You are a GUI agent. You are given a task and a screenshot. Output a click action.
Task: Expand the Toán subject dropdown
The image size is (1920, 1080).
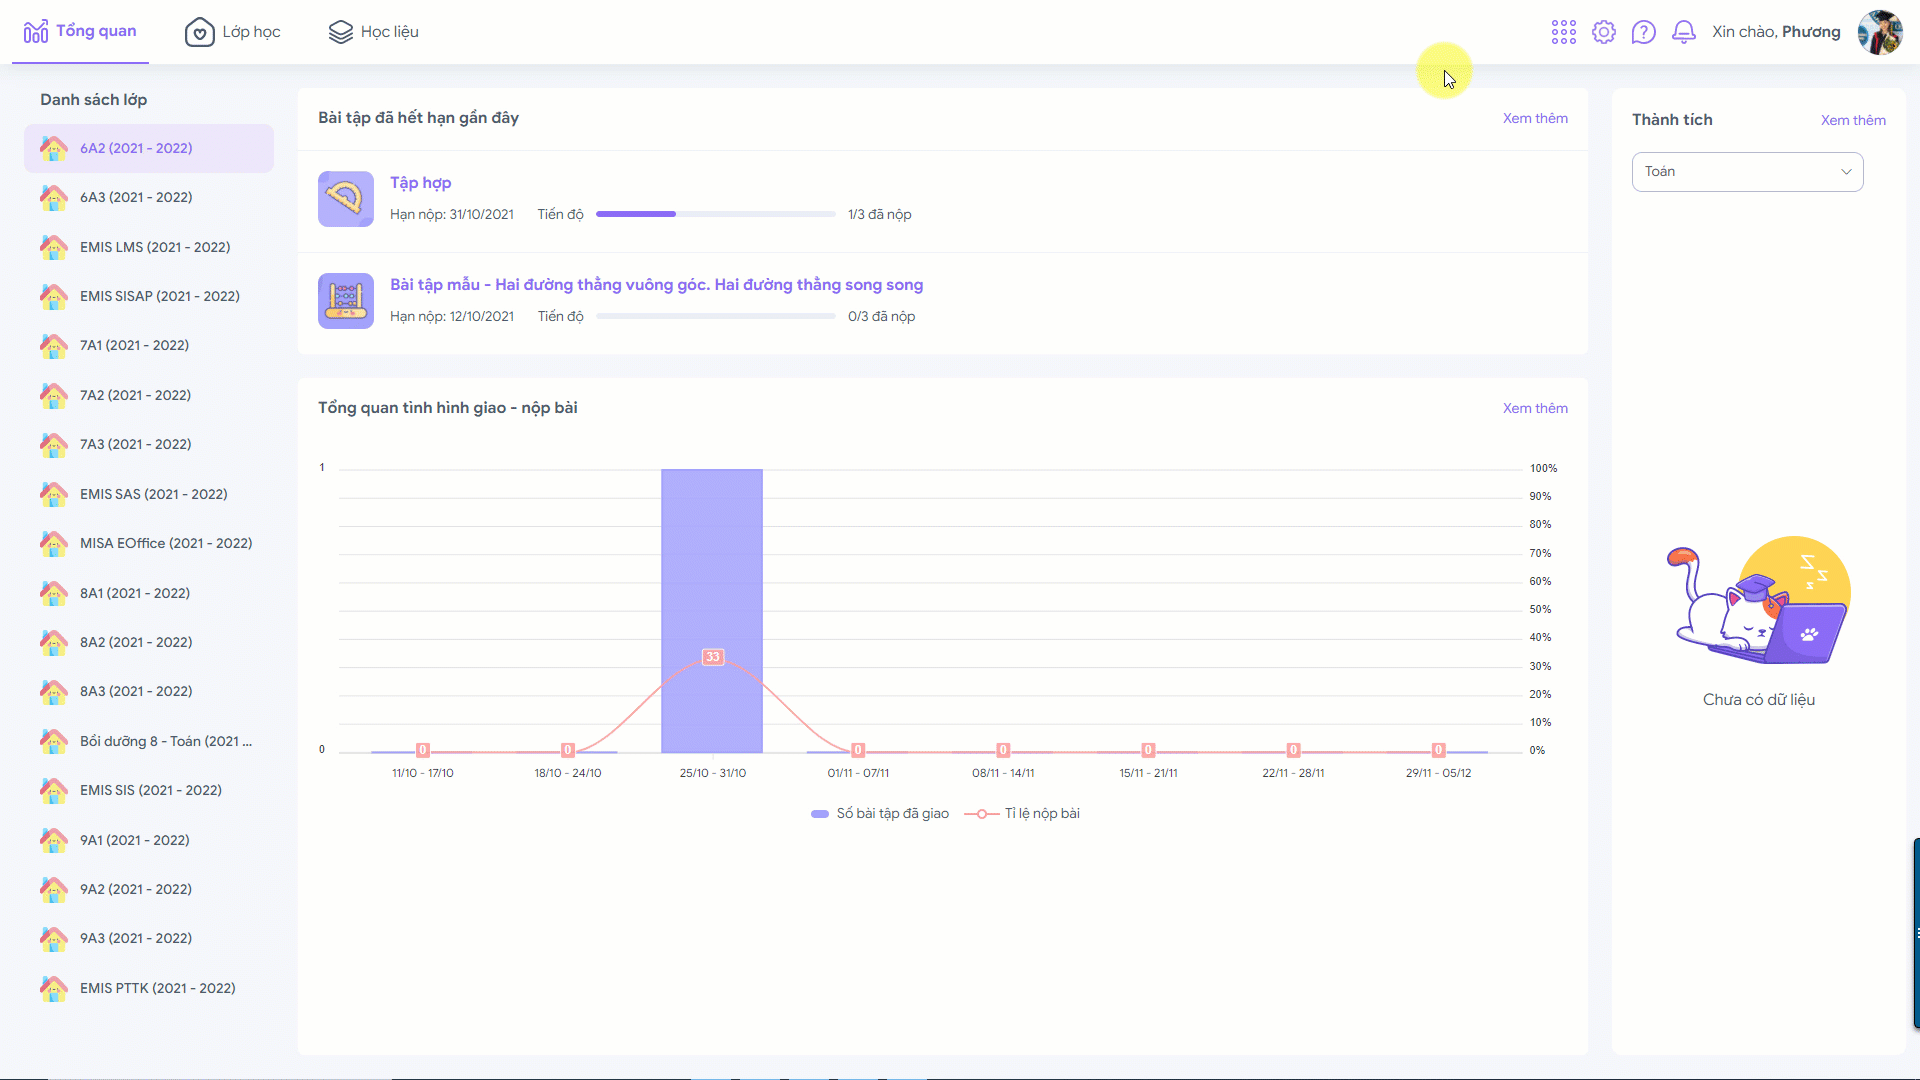pos(1747,172)
